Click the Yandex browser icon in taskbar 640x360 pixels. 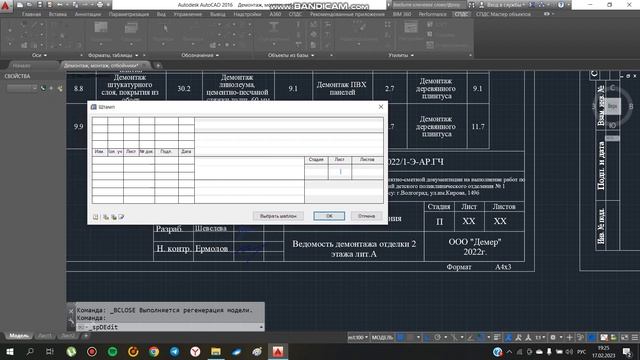click(196, 351)
